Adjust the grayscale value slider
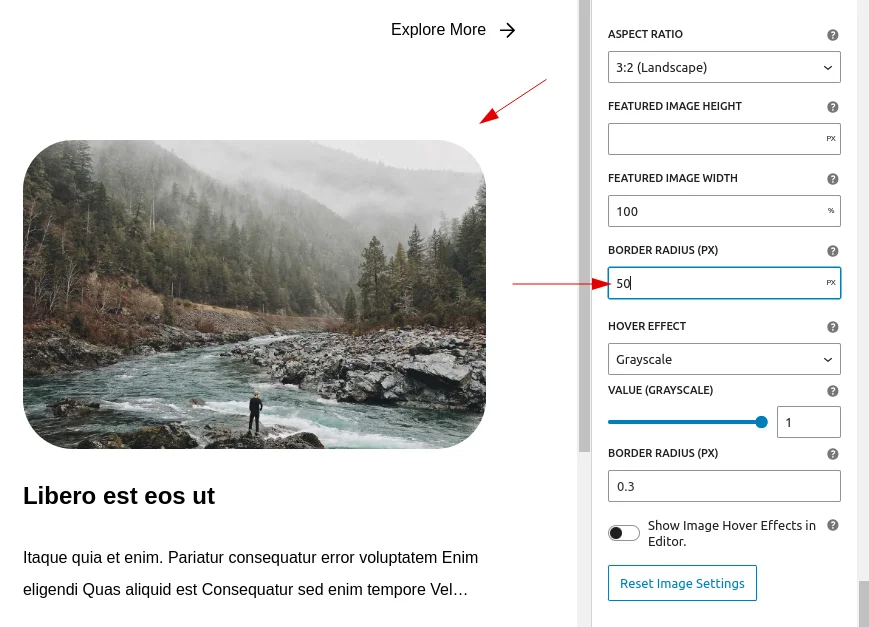This screenshot has width=869, height=627. pos(760,421)
